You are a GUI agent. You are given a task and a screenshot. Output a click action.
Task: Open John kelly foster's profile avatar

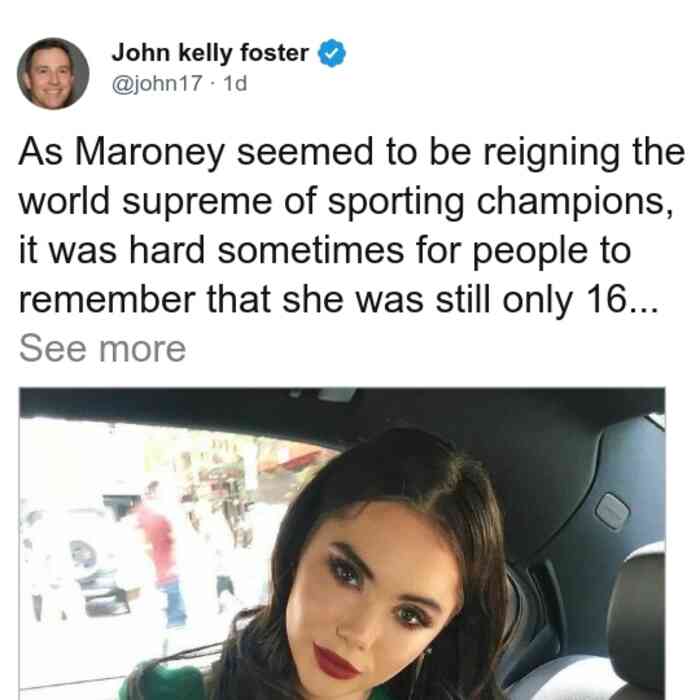pos(53,74)
